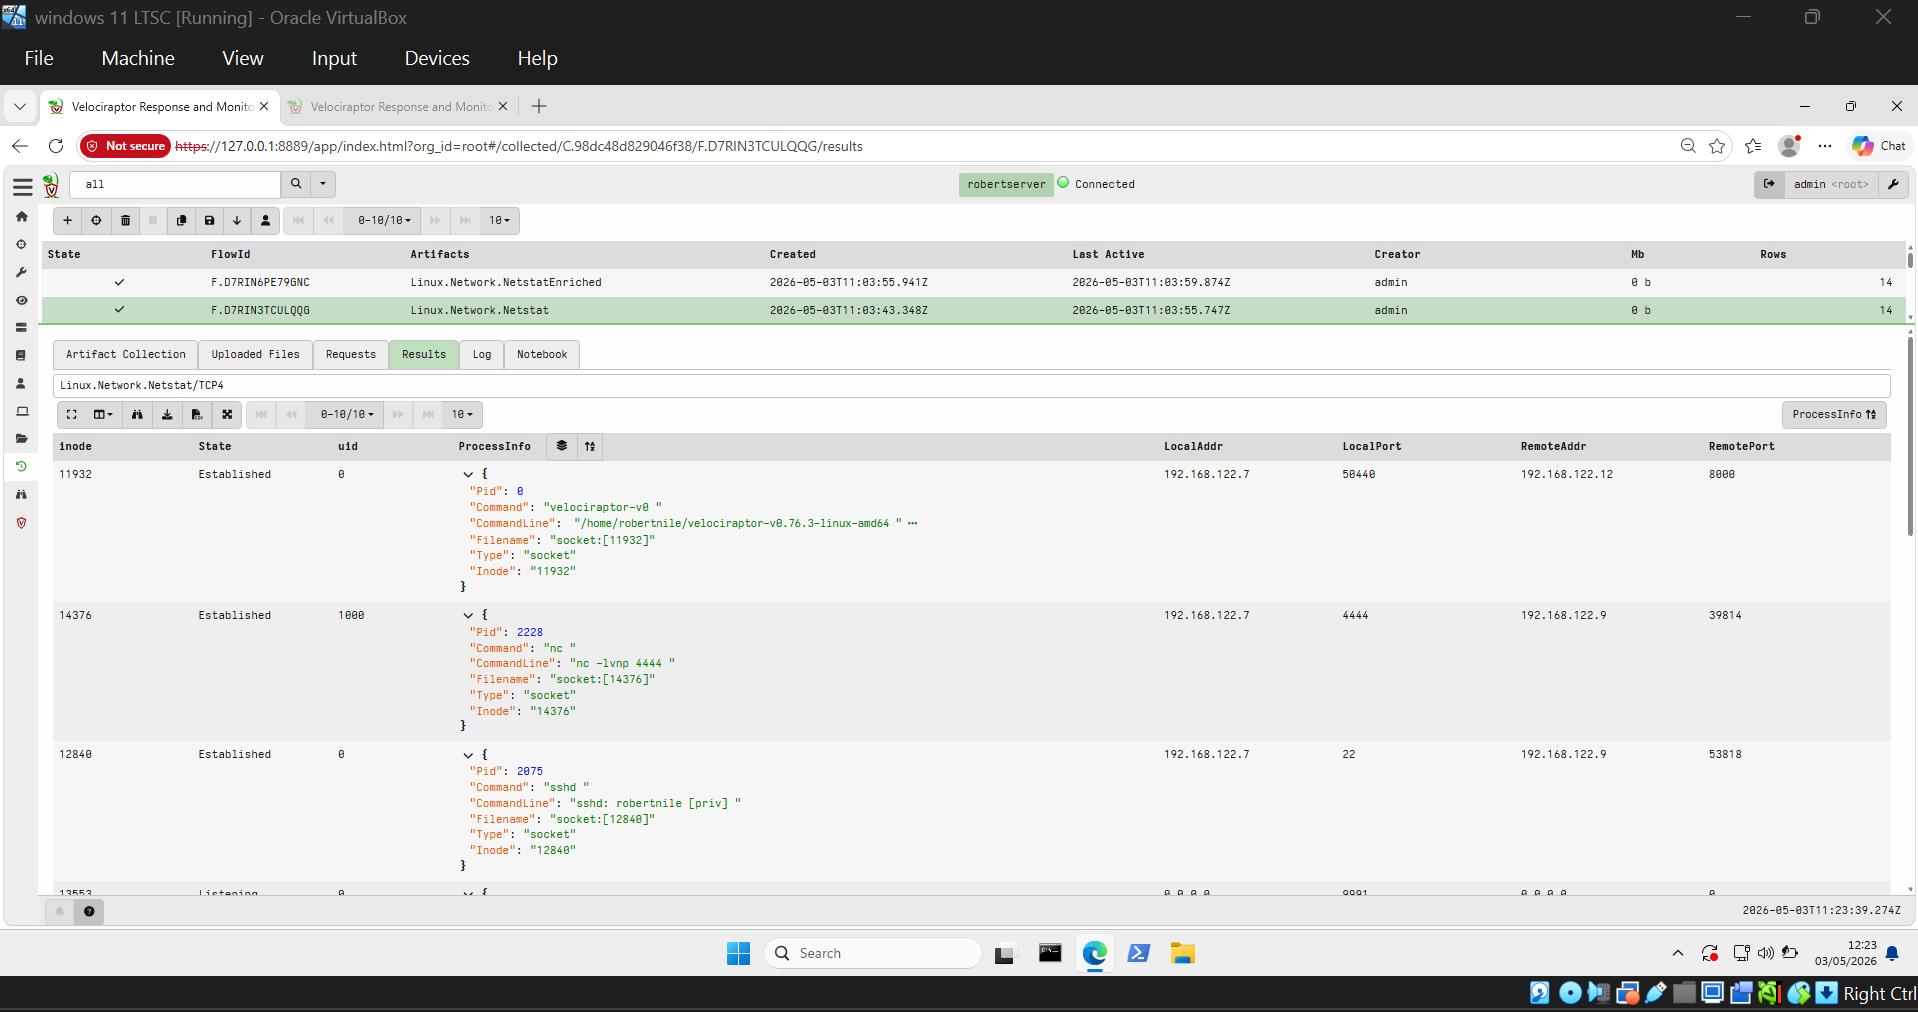Switch to Uploaded Files tab
The image size is (1918, 1012).
[x=255, y=354]
